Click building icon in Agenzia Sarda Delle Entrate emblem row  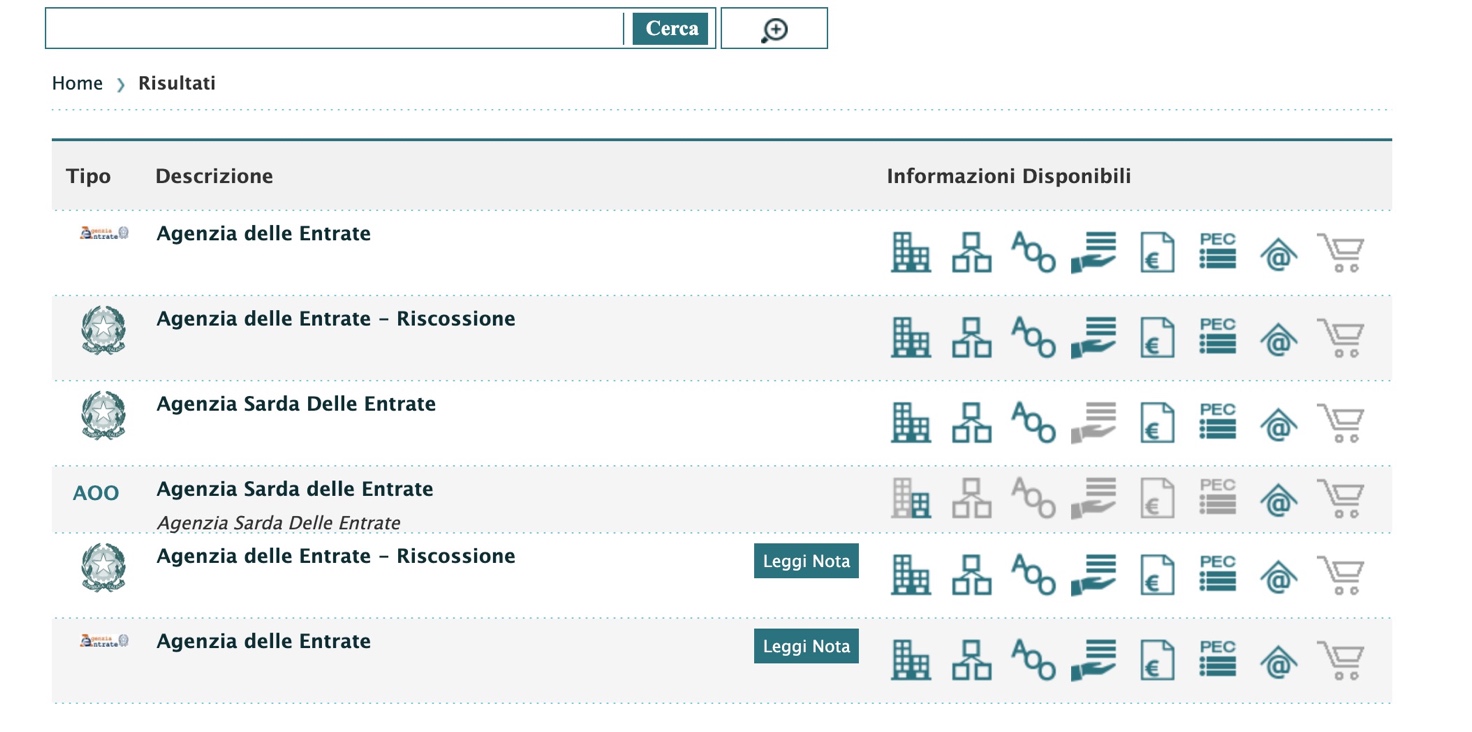[911, 423]
